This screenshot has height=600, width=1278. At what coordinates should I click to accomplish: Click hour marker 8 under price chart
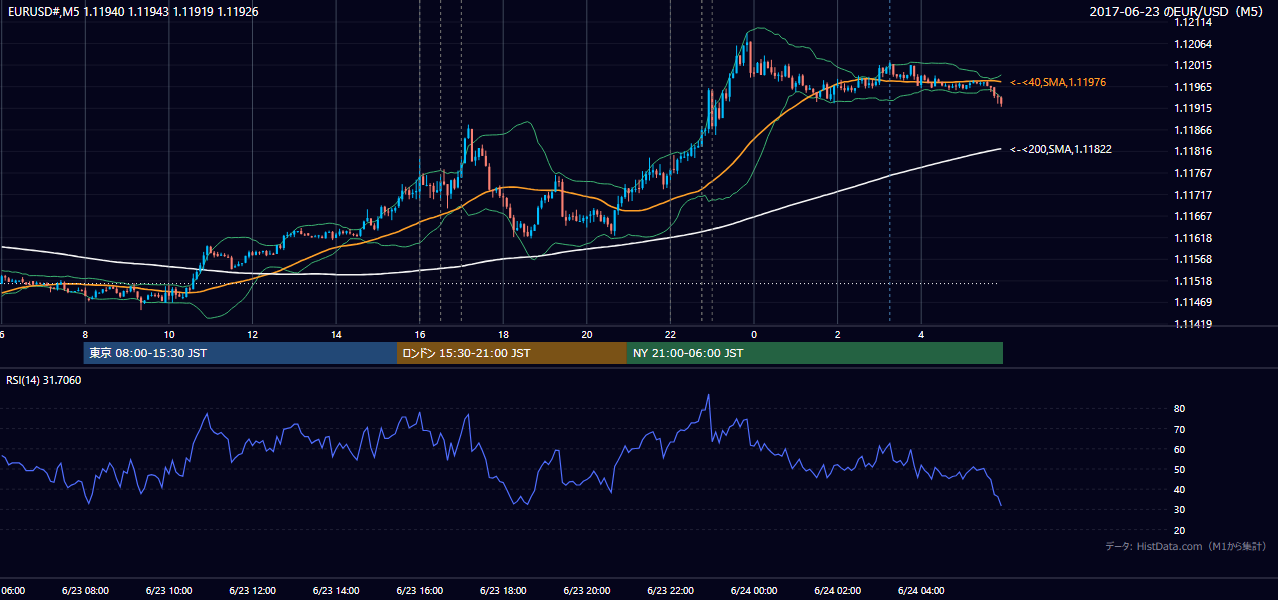pos(85,334)
